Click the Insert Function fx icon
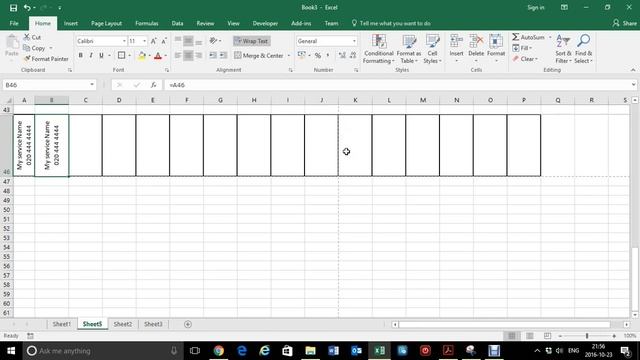Screen dimensions: 640x360 pos(153,85)
